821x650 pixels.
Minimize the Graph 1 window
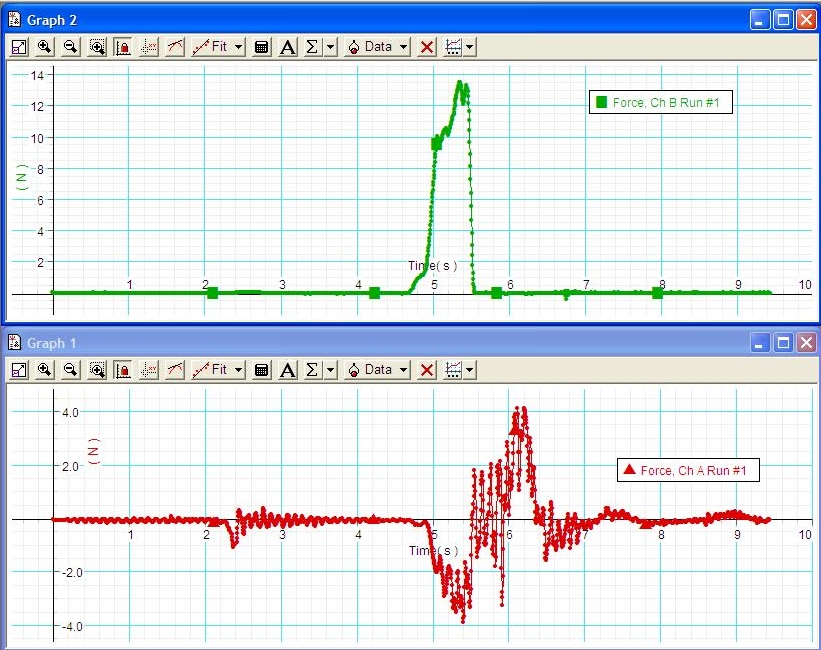point(760,343)
